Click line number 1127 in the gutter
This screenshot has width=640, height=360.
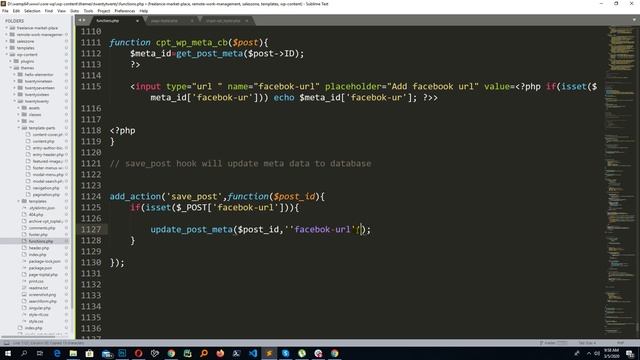click(91, 229)
